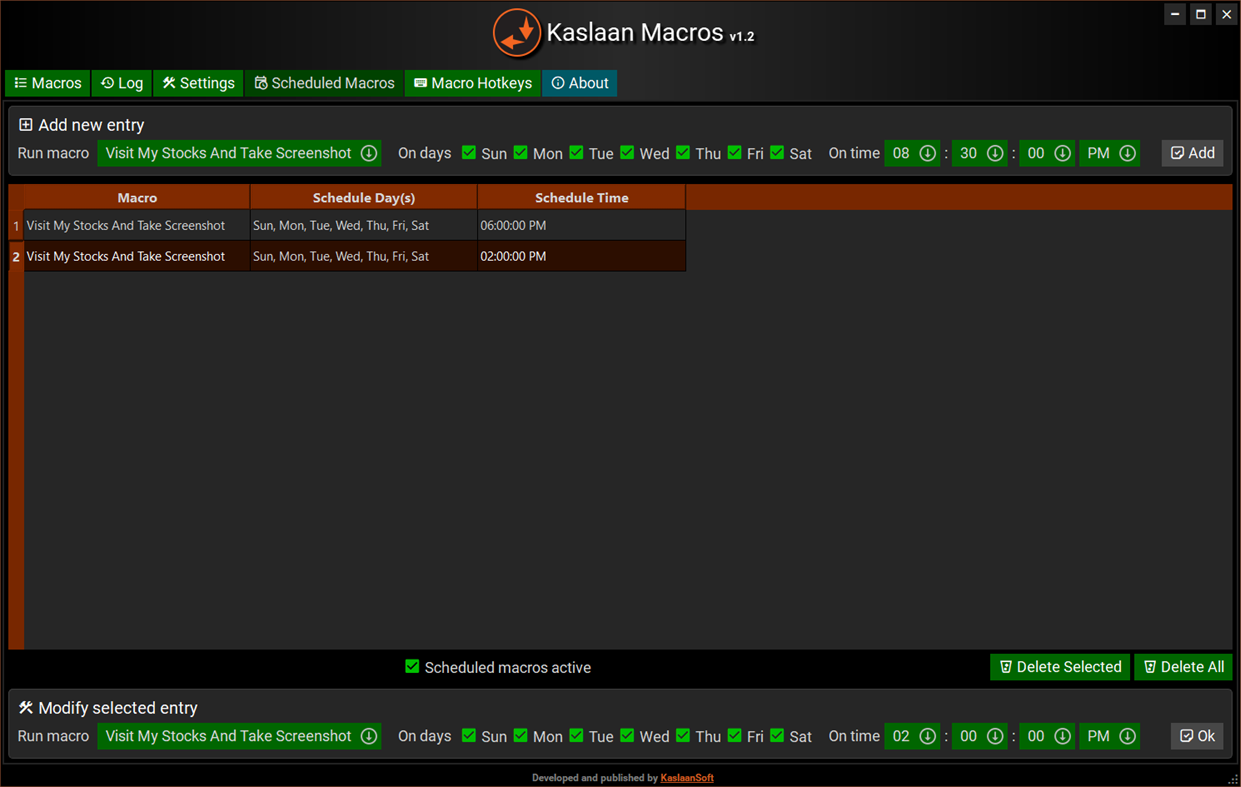Viewport: 1241px width, 787px height.
Task: Uncheck Sat in Modify selected entry days
Action: pos(777,736)
